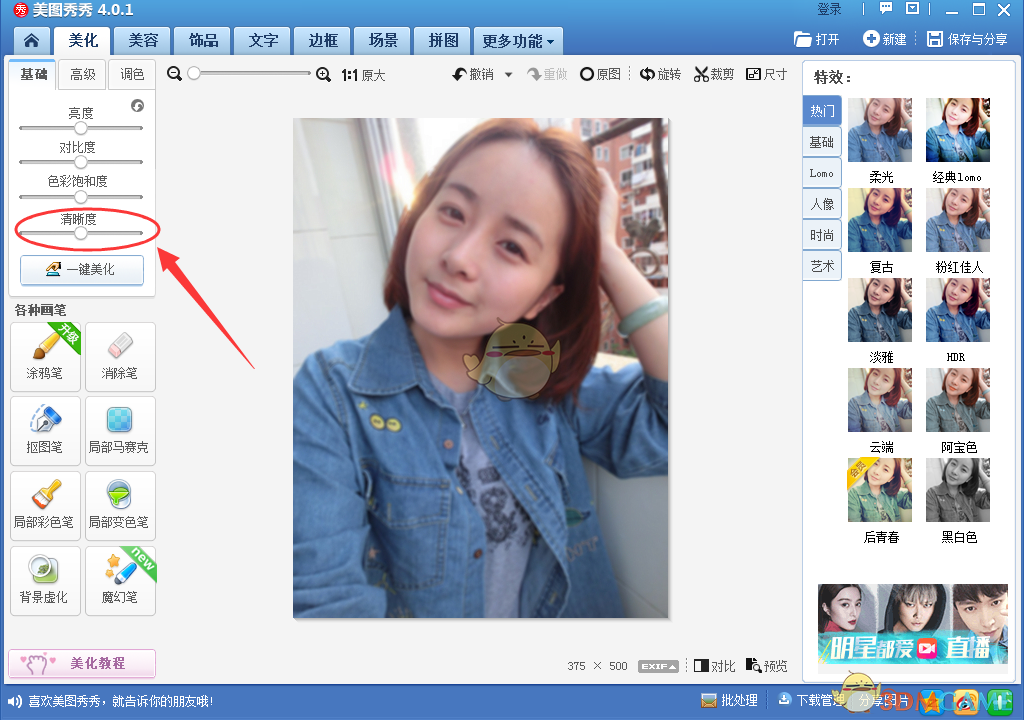Open the 撤销 undo dropdown arrow
Image resolution: width=1024 pixels, height=720 pixels.
coord(508,73)
